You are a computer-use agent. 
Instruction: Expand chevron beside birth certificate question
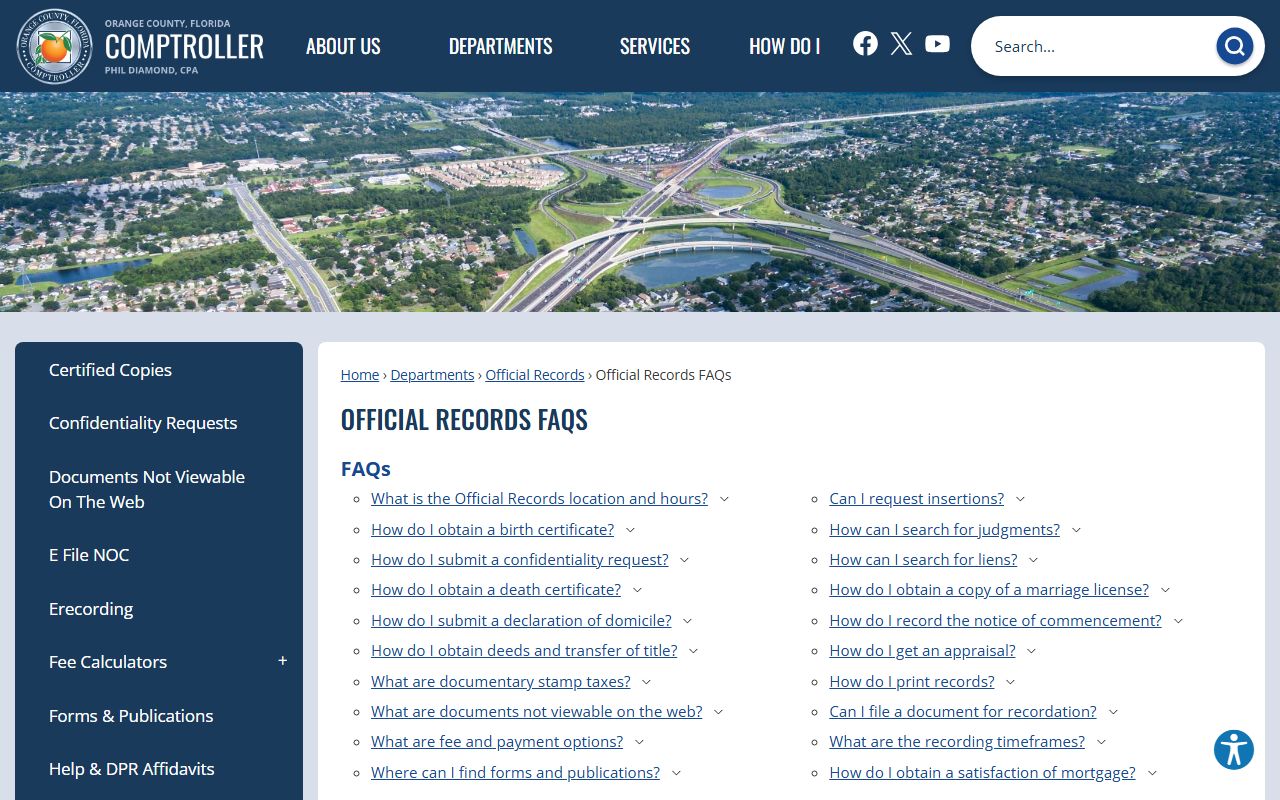(630, 530)
